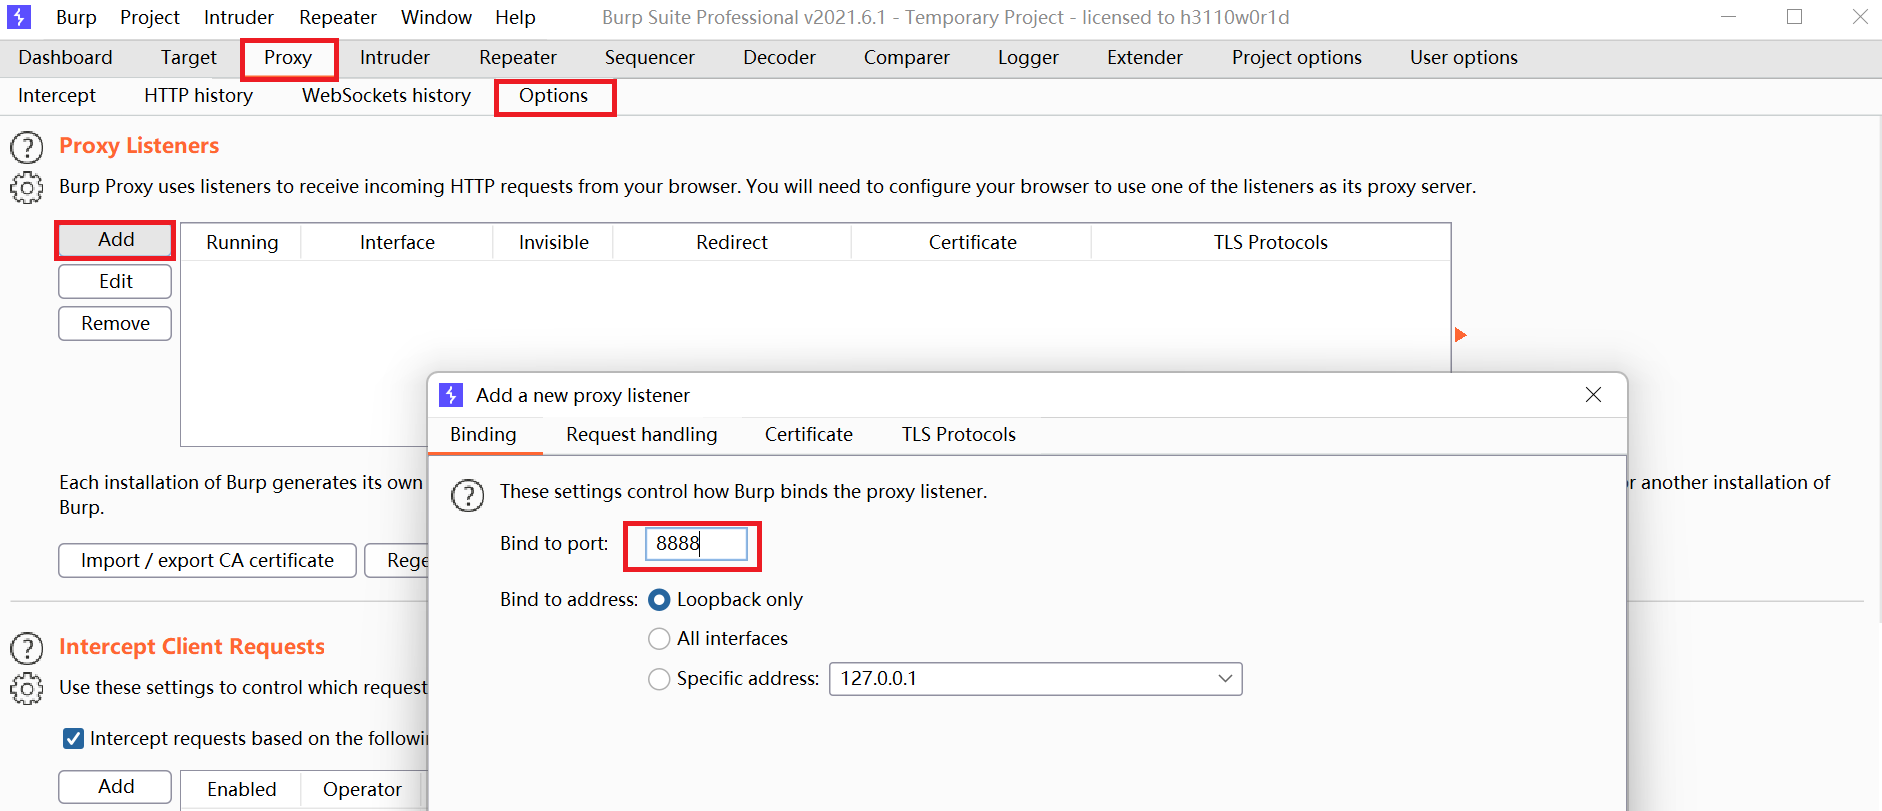Minimize the Burp Suite window
Screen dimensions: 1882x811
coord(1728,17)
